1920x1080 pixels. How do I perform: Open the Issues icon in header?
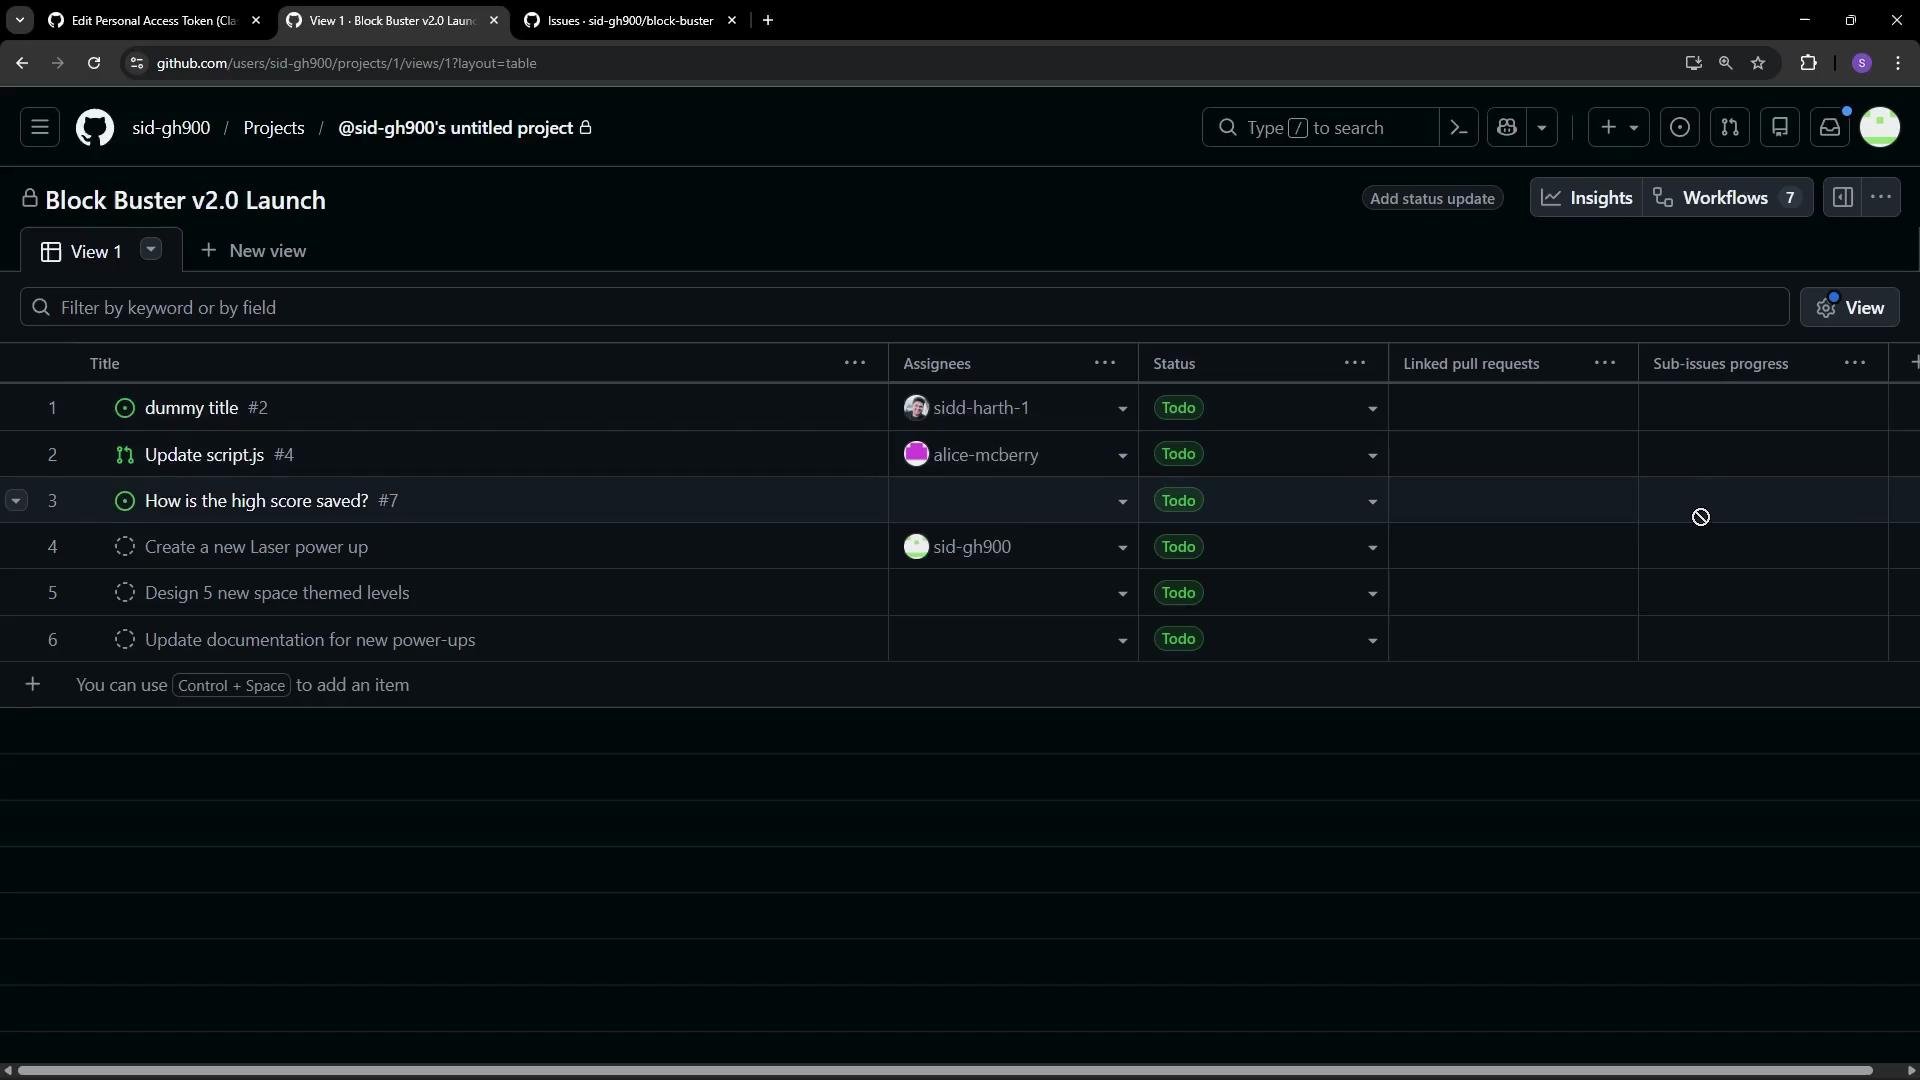[x=1680, y=128]
